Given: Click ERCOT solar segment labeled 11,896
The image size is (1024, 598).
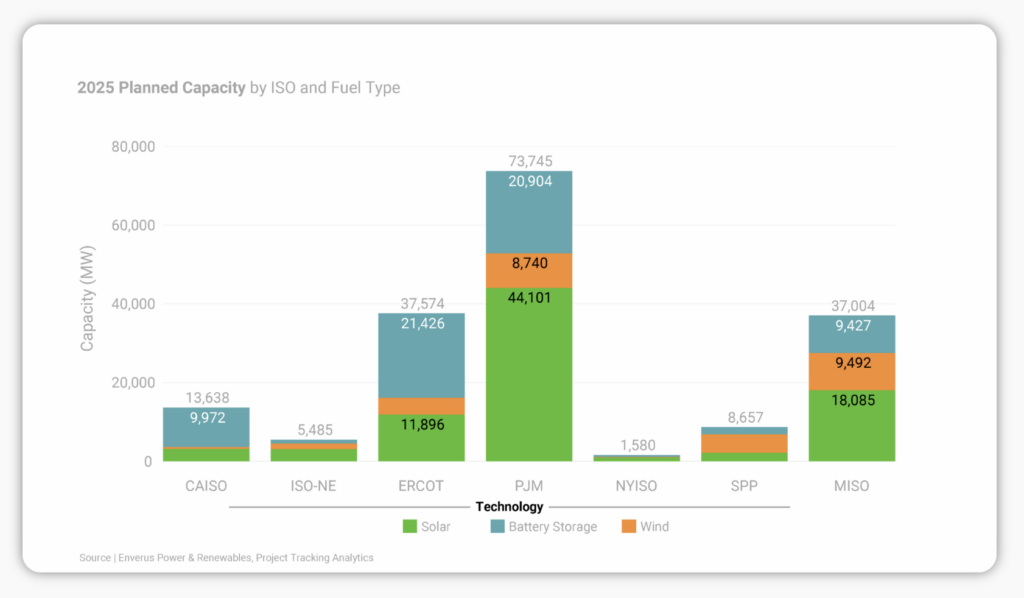Looking at the screenshot, I should (421, 438).
